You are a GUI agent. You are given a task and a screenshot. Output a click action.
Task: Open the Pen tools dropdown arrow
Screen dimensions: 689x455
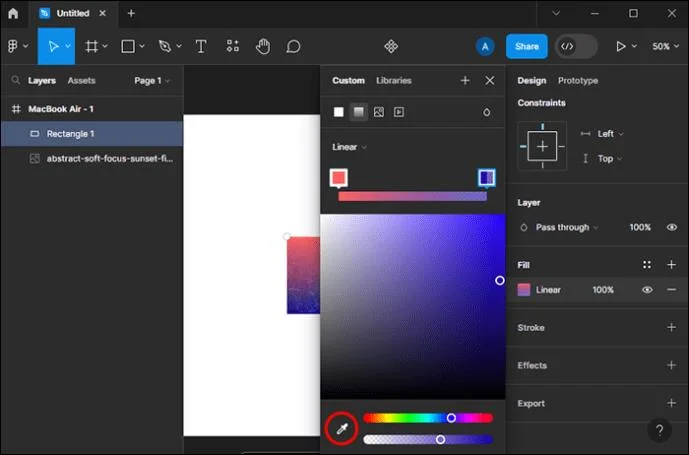[x=179, y=46]
